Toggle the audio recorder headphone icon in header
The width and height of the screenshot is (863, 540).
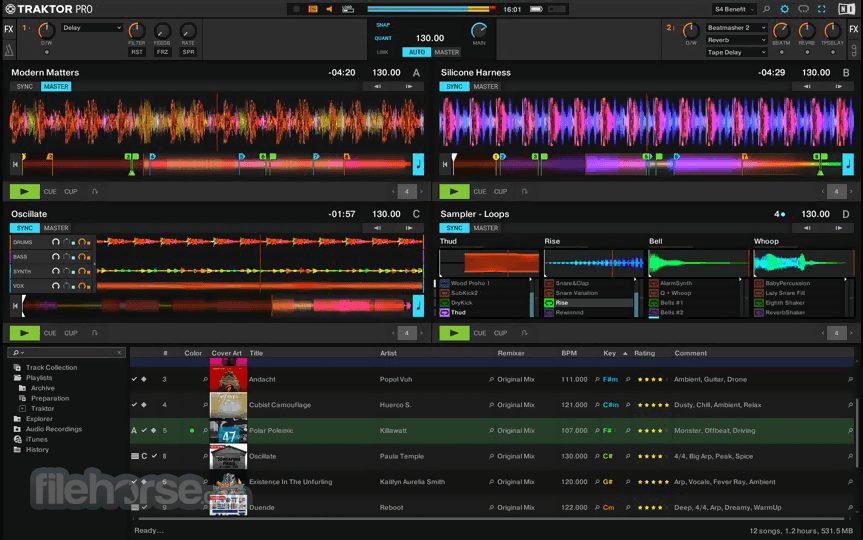803,9
